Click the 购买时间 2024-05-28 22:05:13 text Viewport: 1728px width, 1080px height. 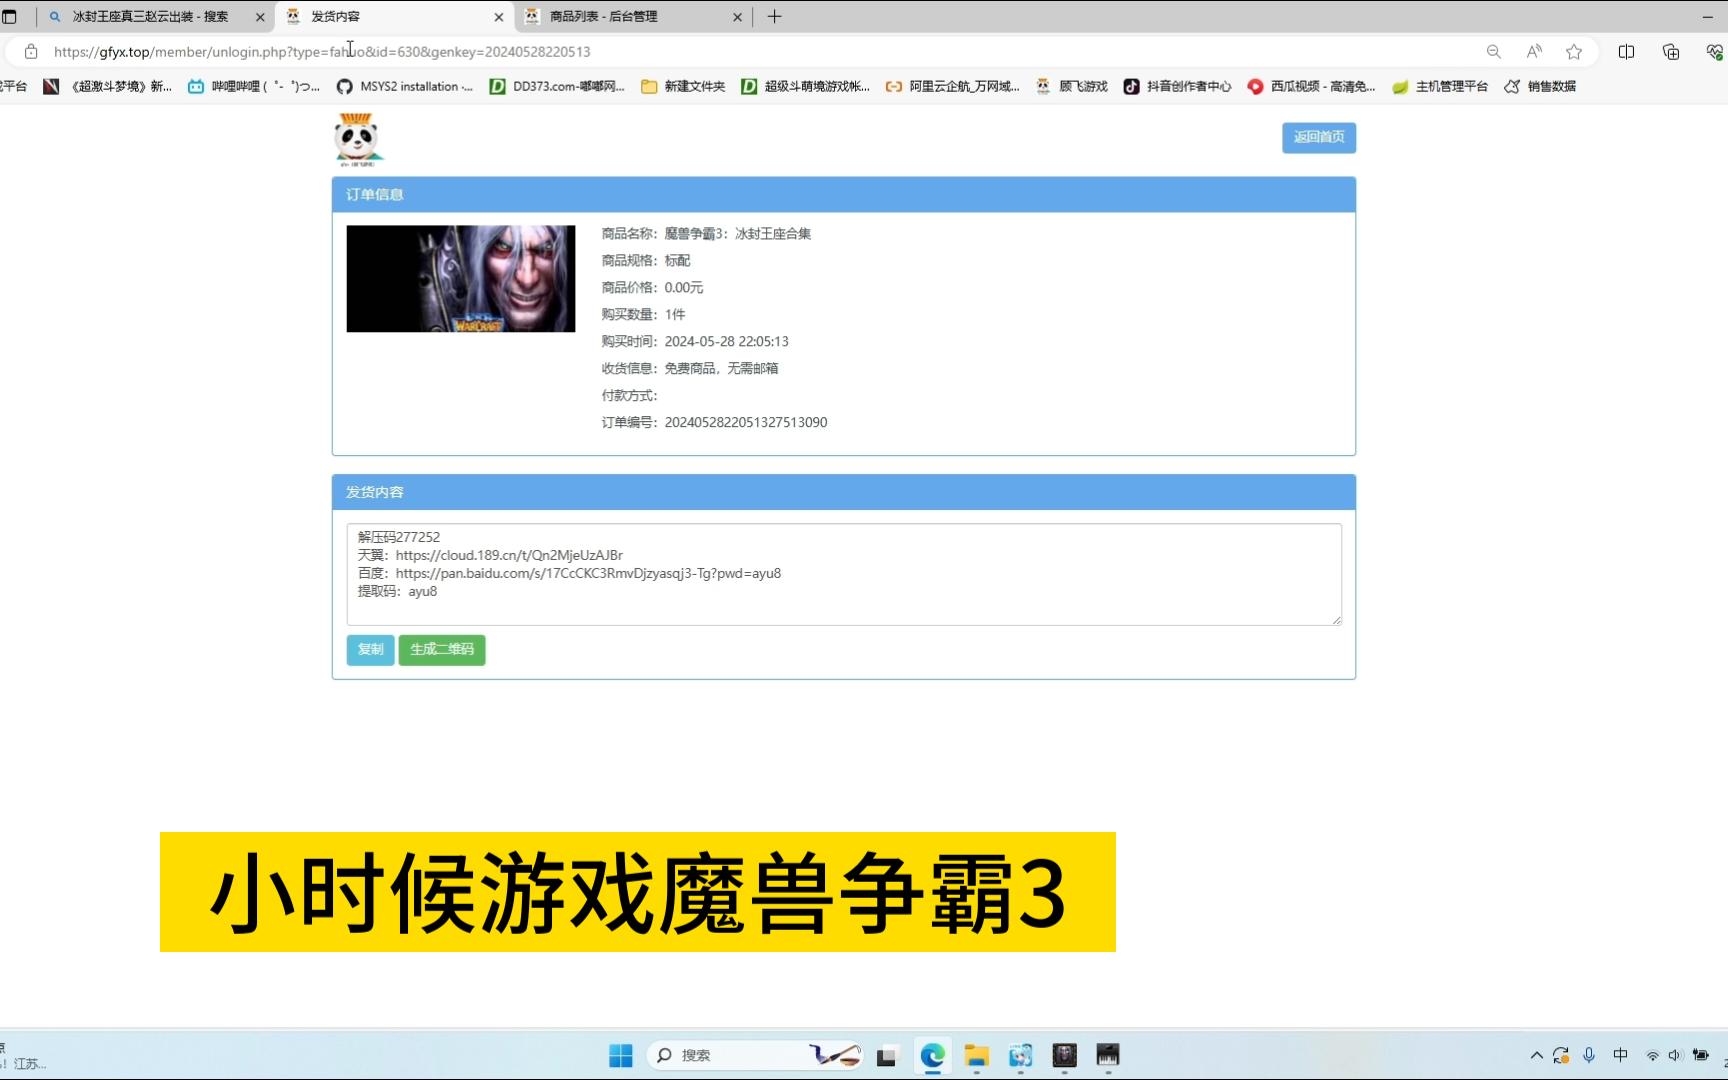(x=695, y=342)
